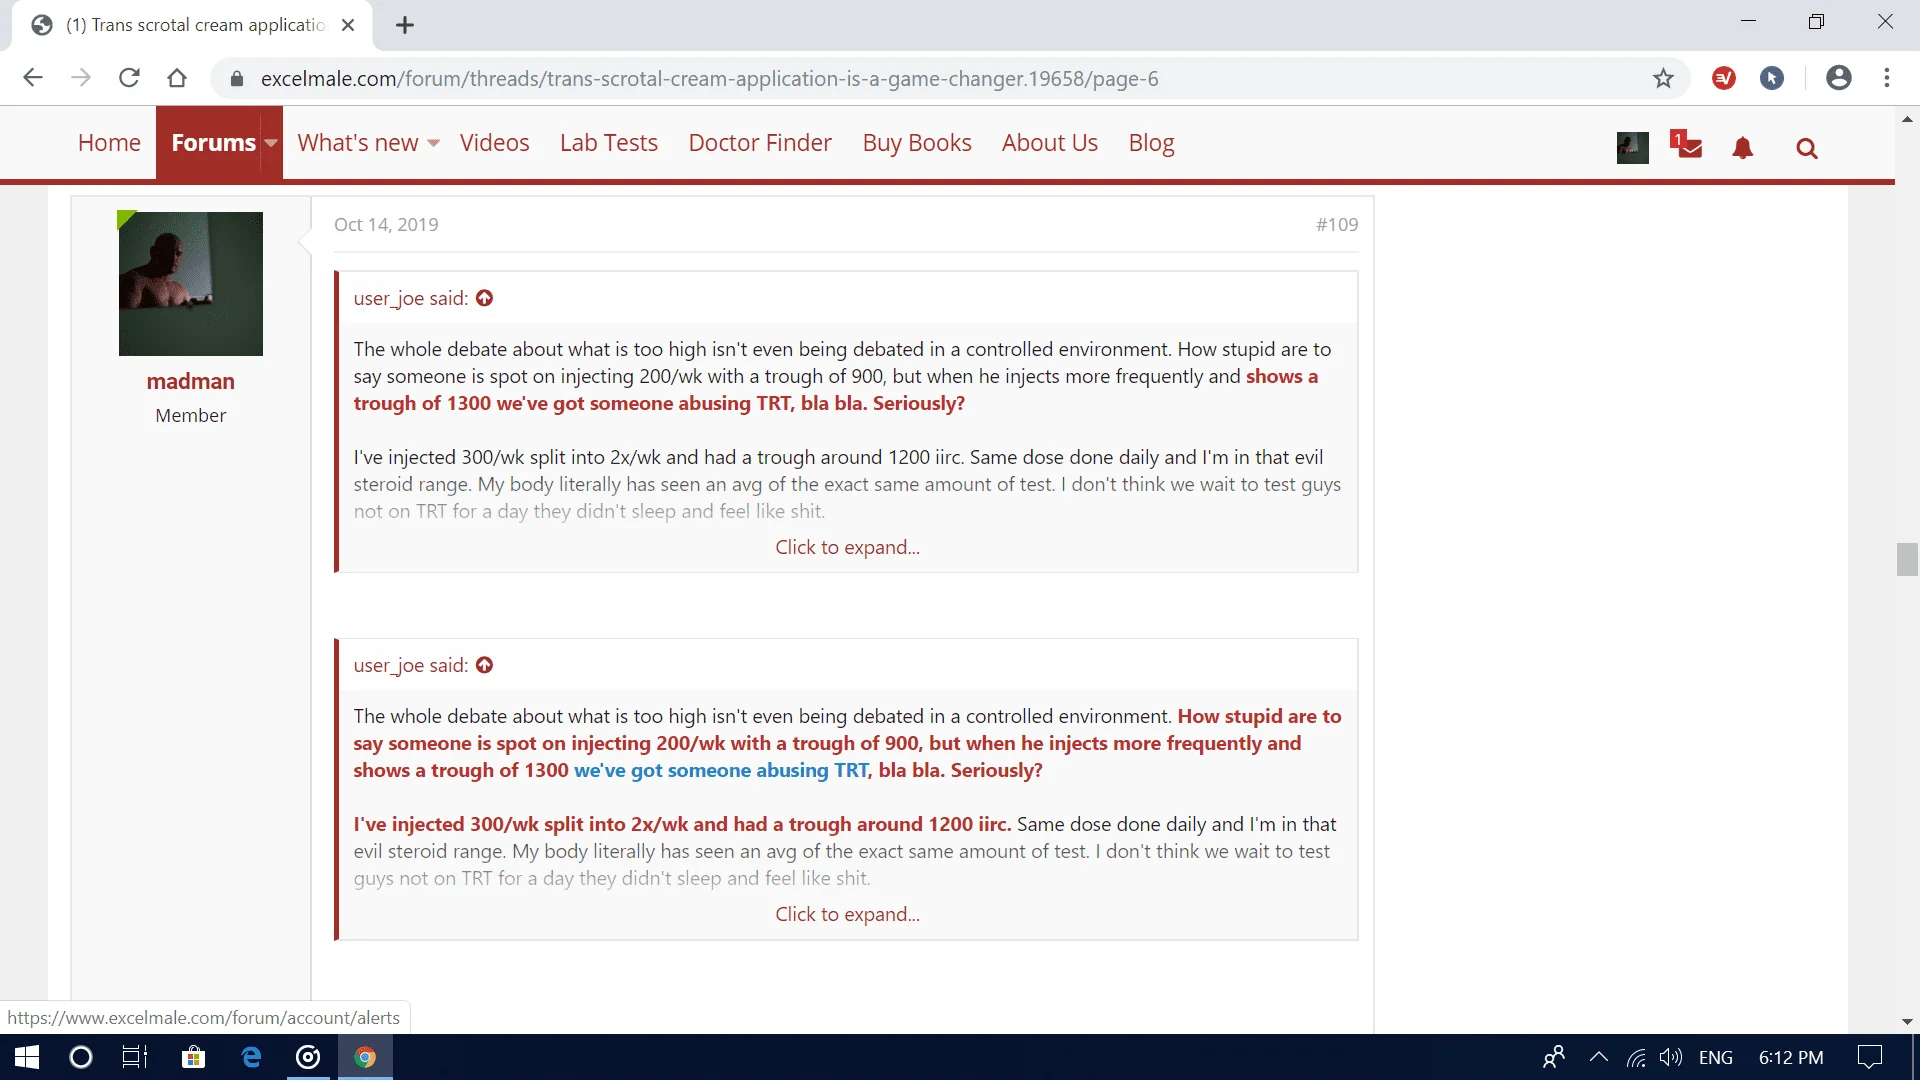Reload the page
This screenshot has height=1080, width=1920.
pos(129,78)
